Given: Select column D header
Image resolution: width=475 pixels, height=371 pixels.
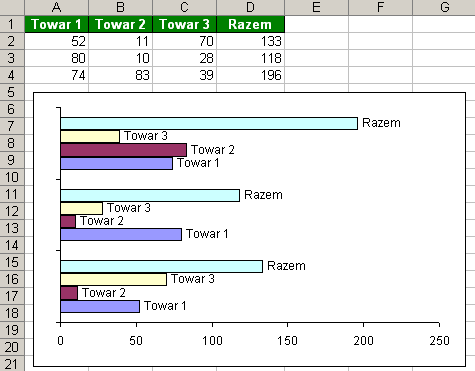Looking at the screenshot, I should 250,7.
